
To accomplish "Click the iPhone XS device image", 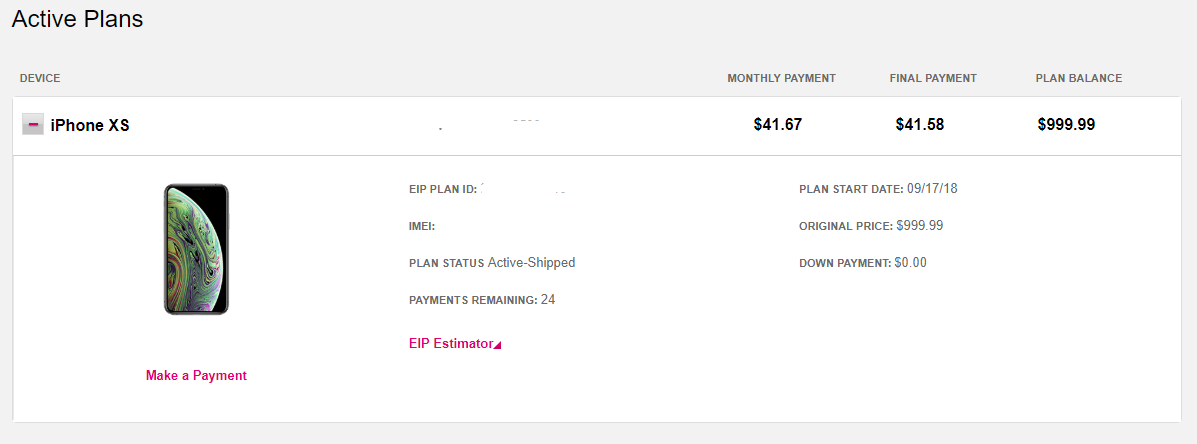I will click(196, 249).
